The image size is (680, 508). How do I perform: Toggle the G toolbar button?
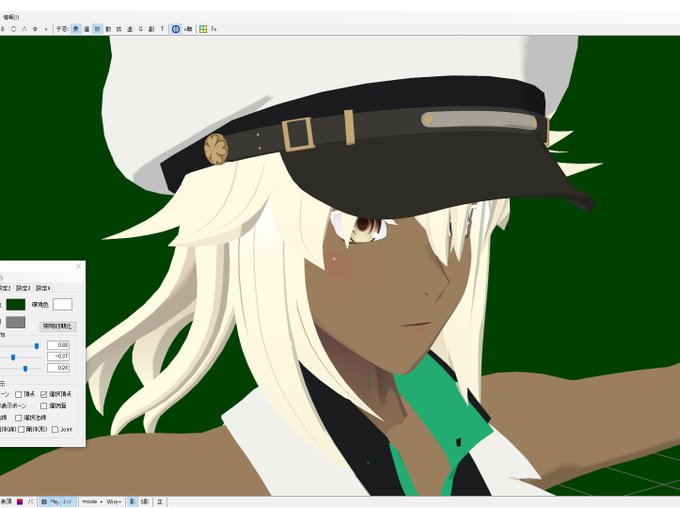coord(141,29)
